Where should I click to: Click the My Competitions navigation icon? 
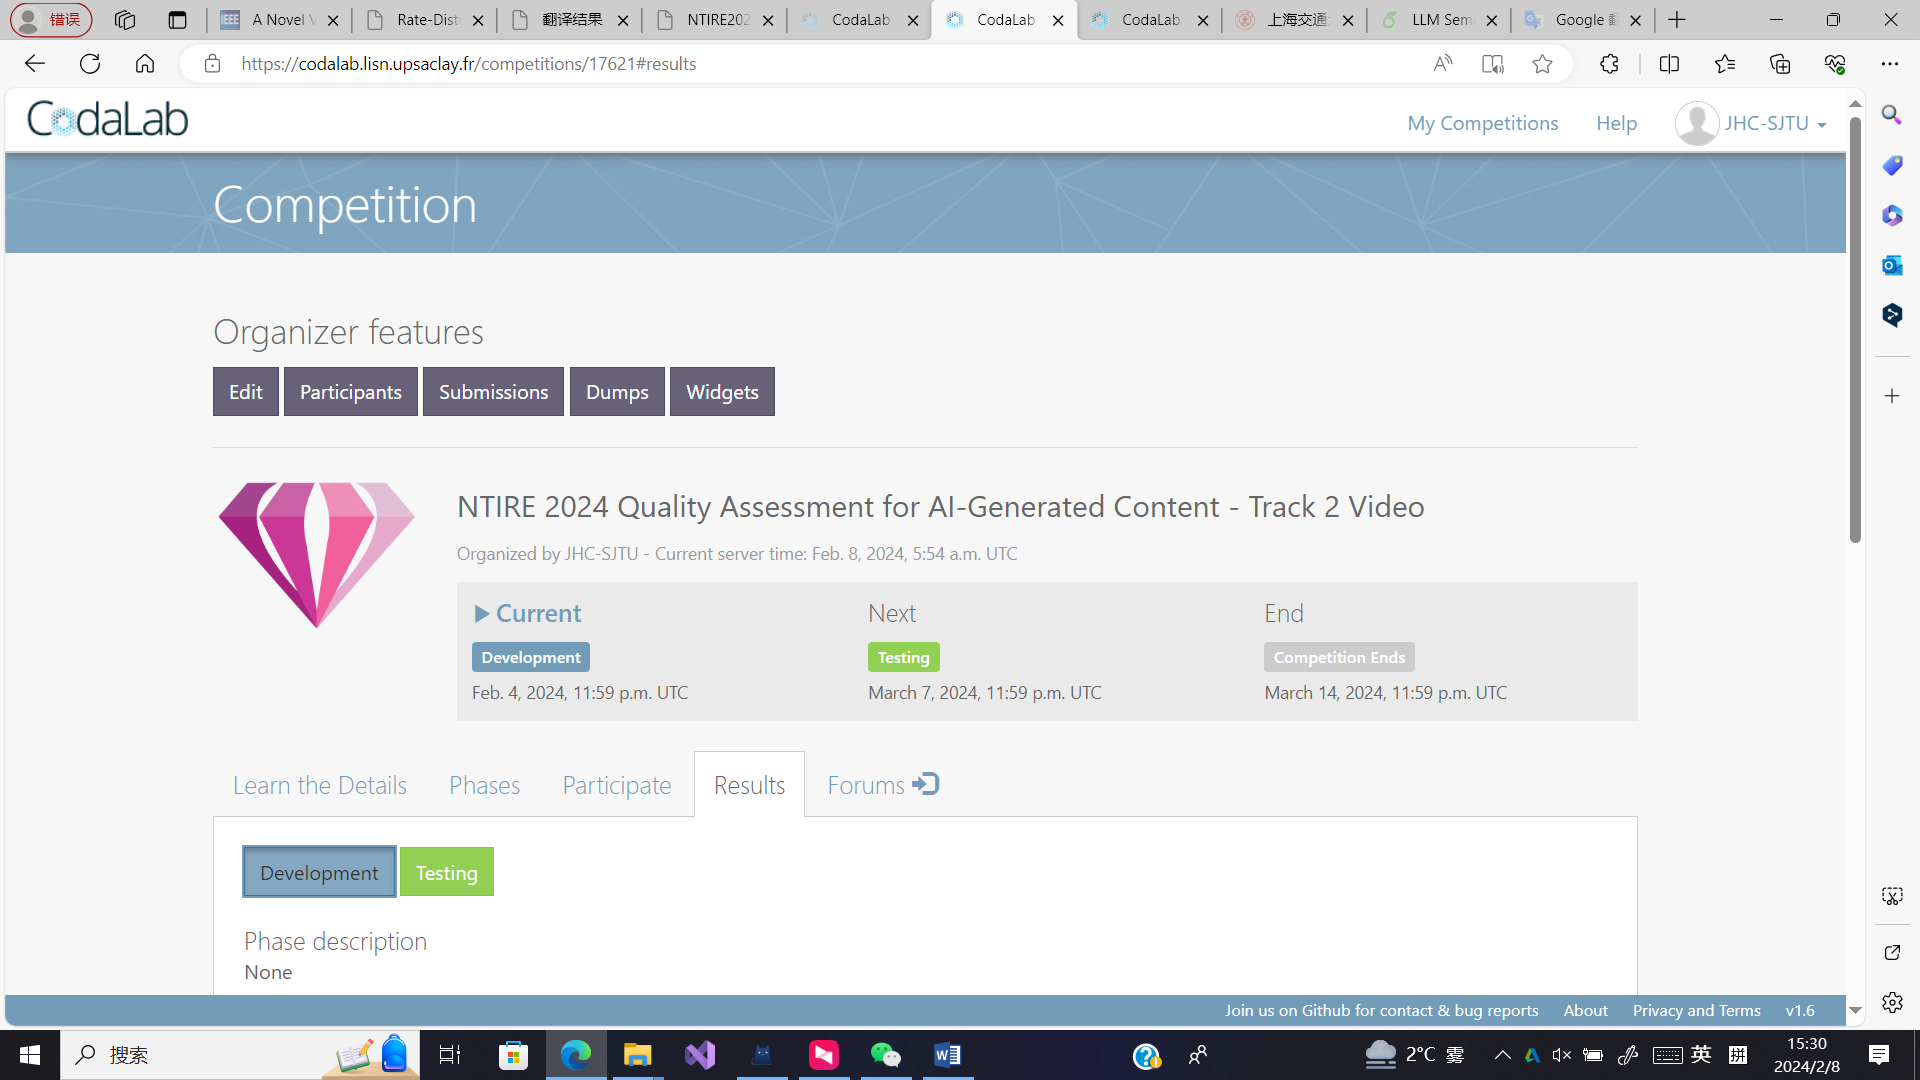coord(1482,124)
